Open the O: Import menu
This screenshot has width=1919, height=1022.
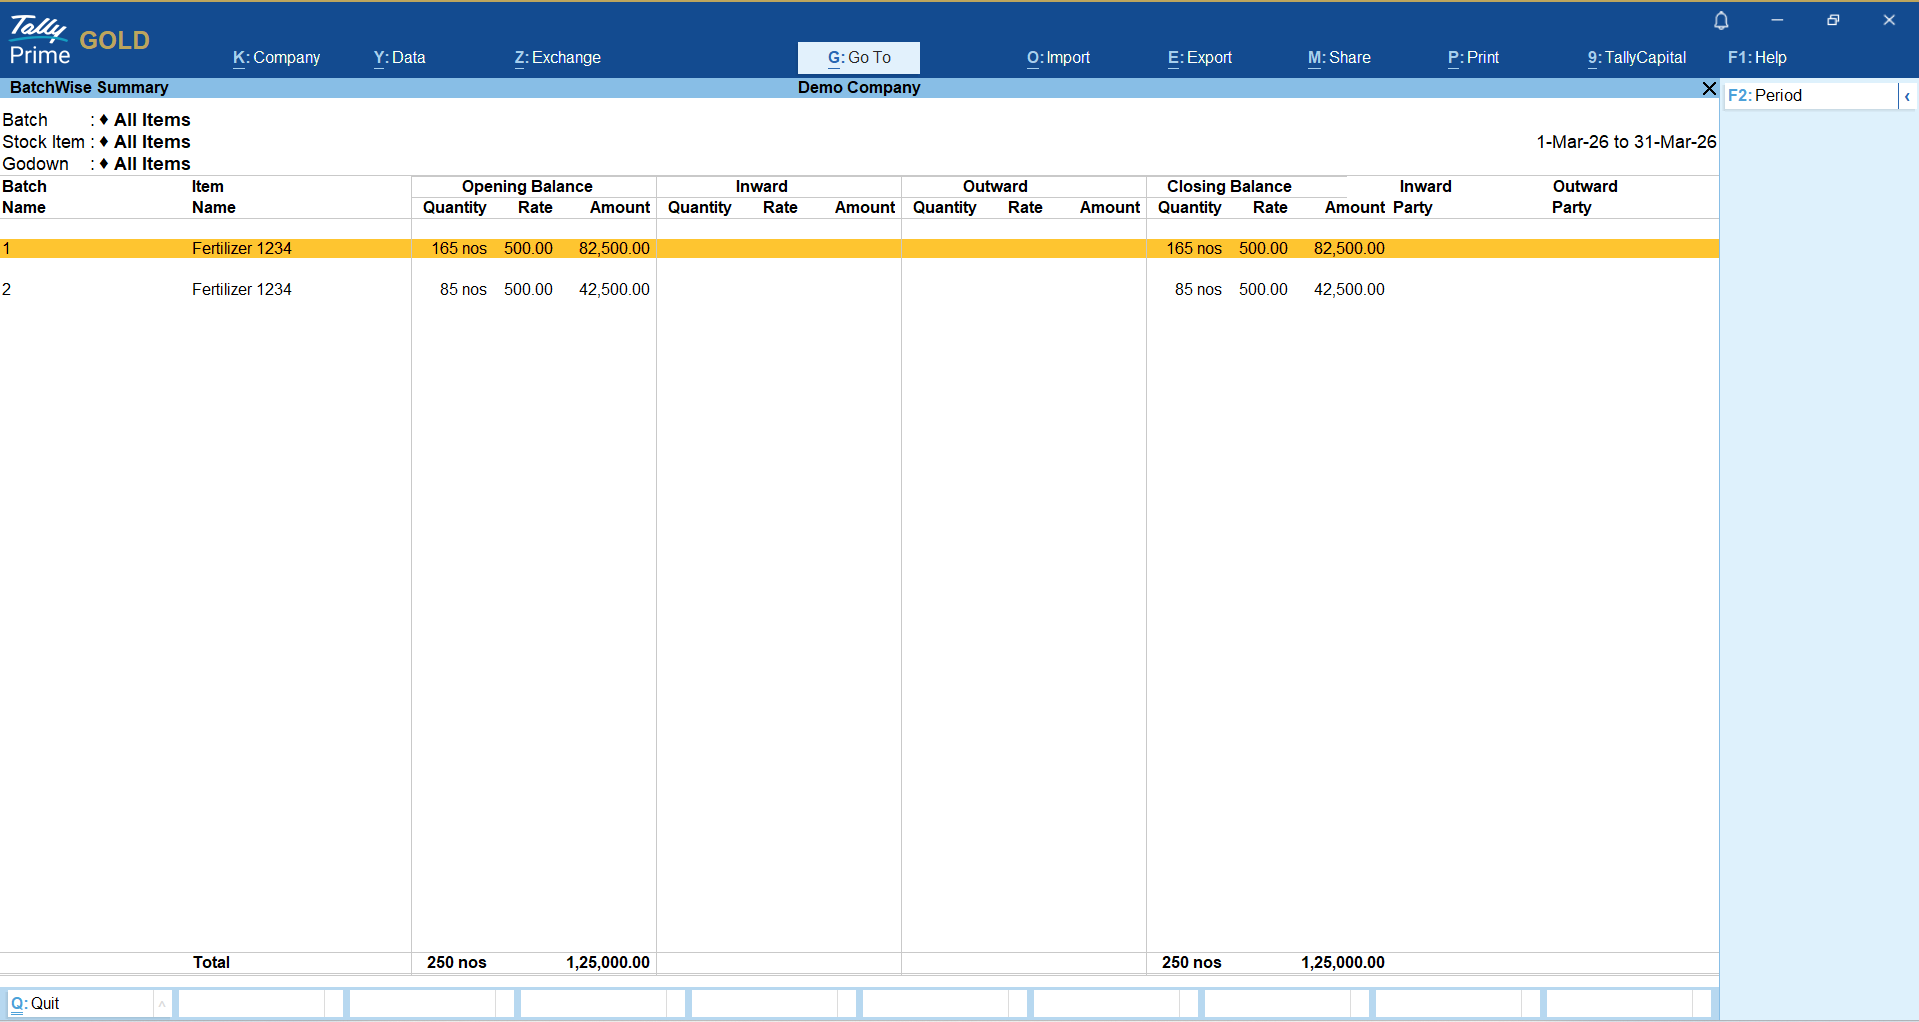click(1058, 58)
